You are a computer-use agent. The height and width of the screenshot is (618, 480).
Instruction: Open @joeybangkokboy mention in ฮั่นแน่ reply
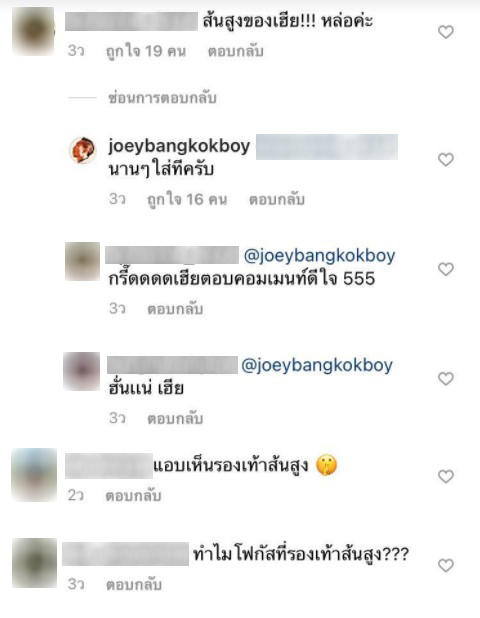tap(317, 366)
